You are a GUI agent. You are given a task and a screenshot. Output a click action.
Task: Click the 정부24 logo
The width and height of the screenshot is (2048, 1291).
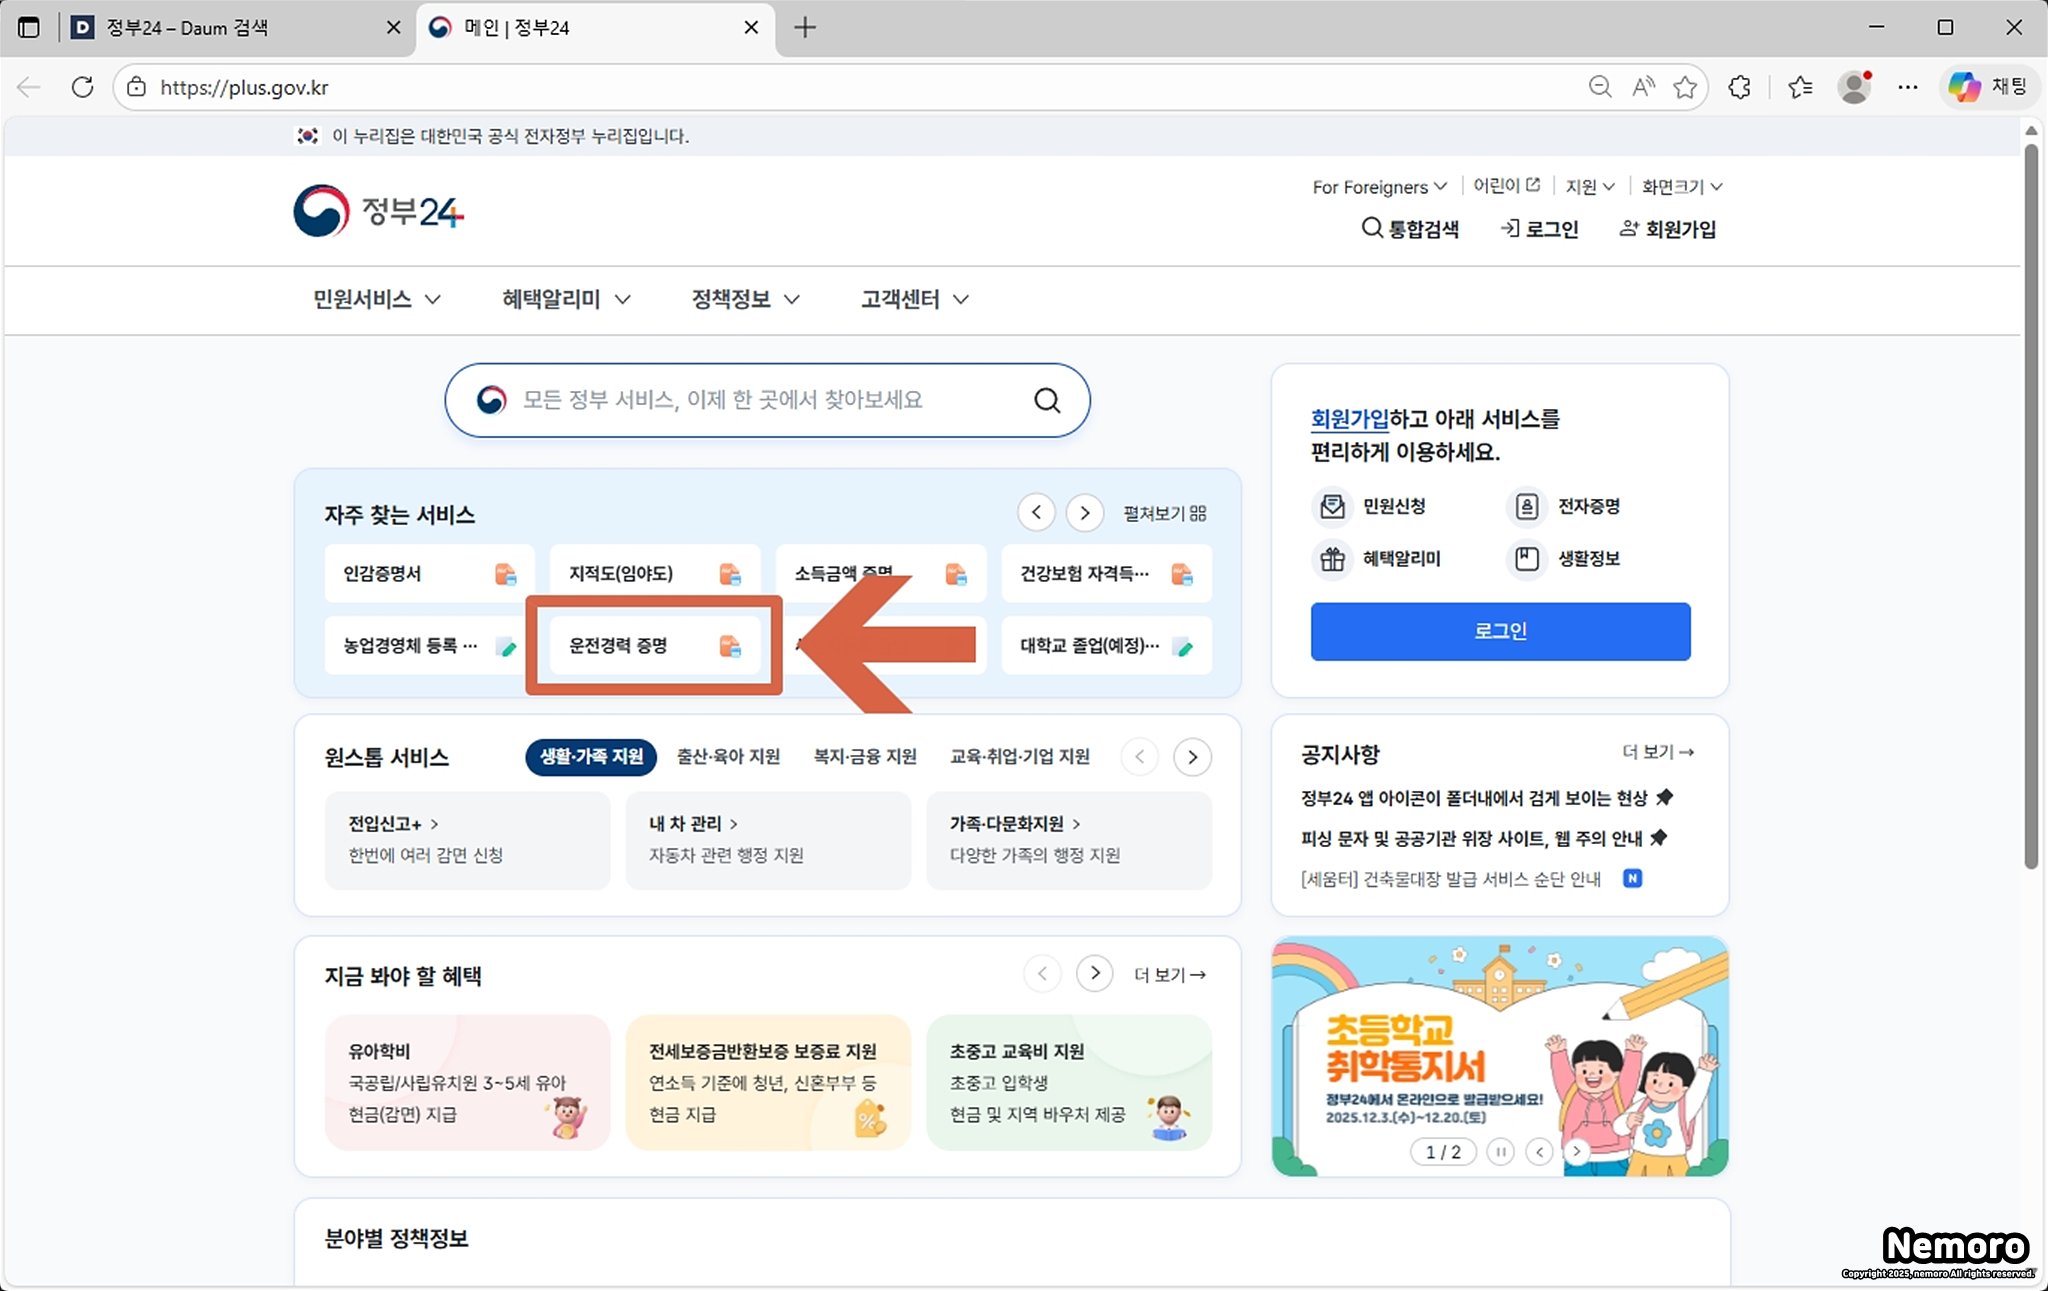(378, 211)
